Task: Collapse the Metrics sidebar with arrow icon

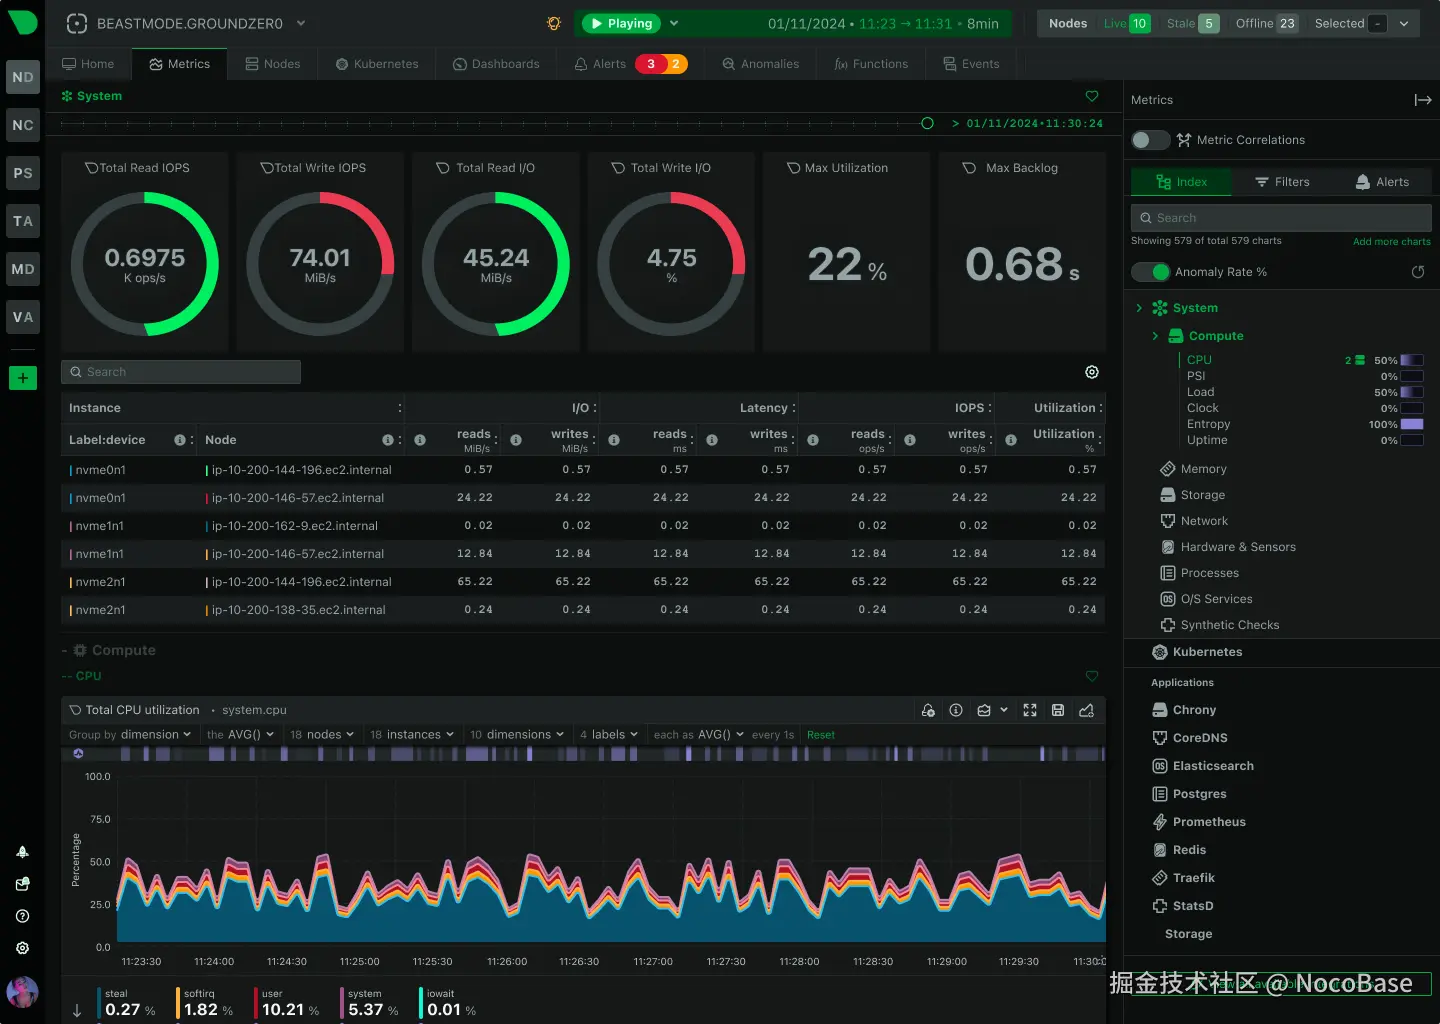Action: pos(1423,100)
